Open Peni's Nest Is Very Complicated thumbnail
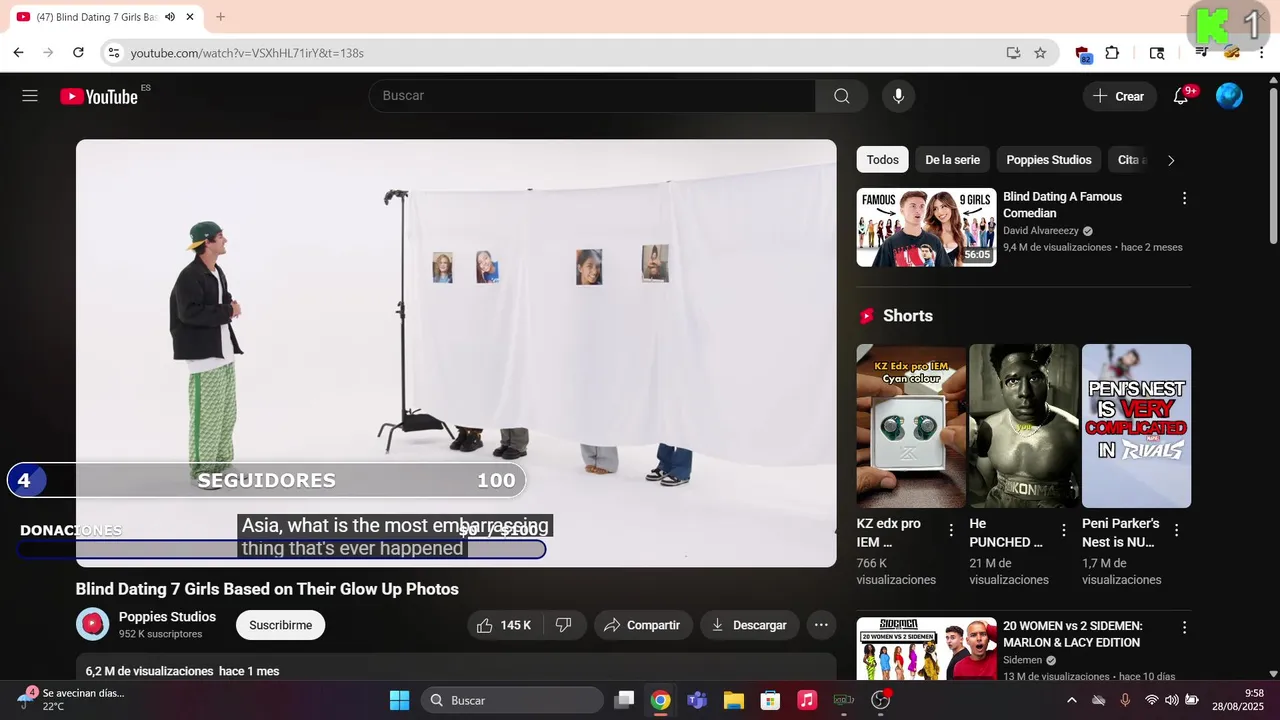Viewport: 1280px width, 720px height. 1136,426
